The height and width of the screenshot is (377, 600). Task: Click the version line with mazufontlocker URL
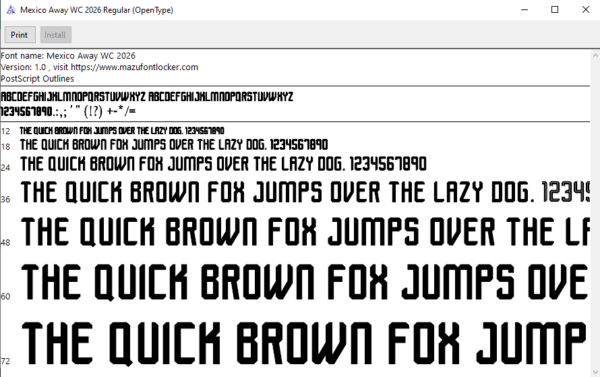pyautogui.click(x=99, y=67)
